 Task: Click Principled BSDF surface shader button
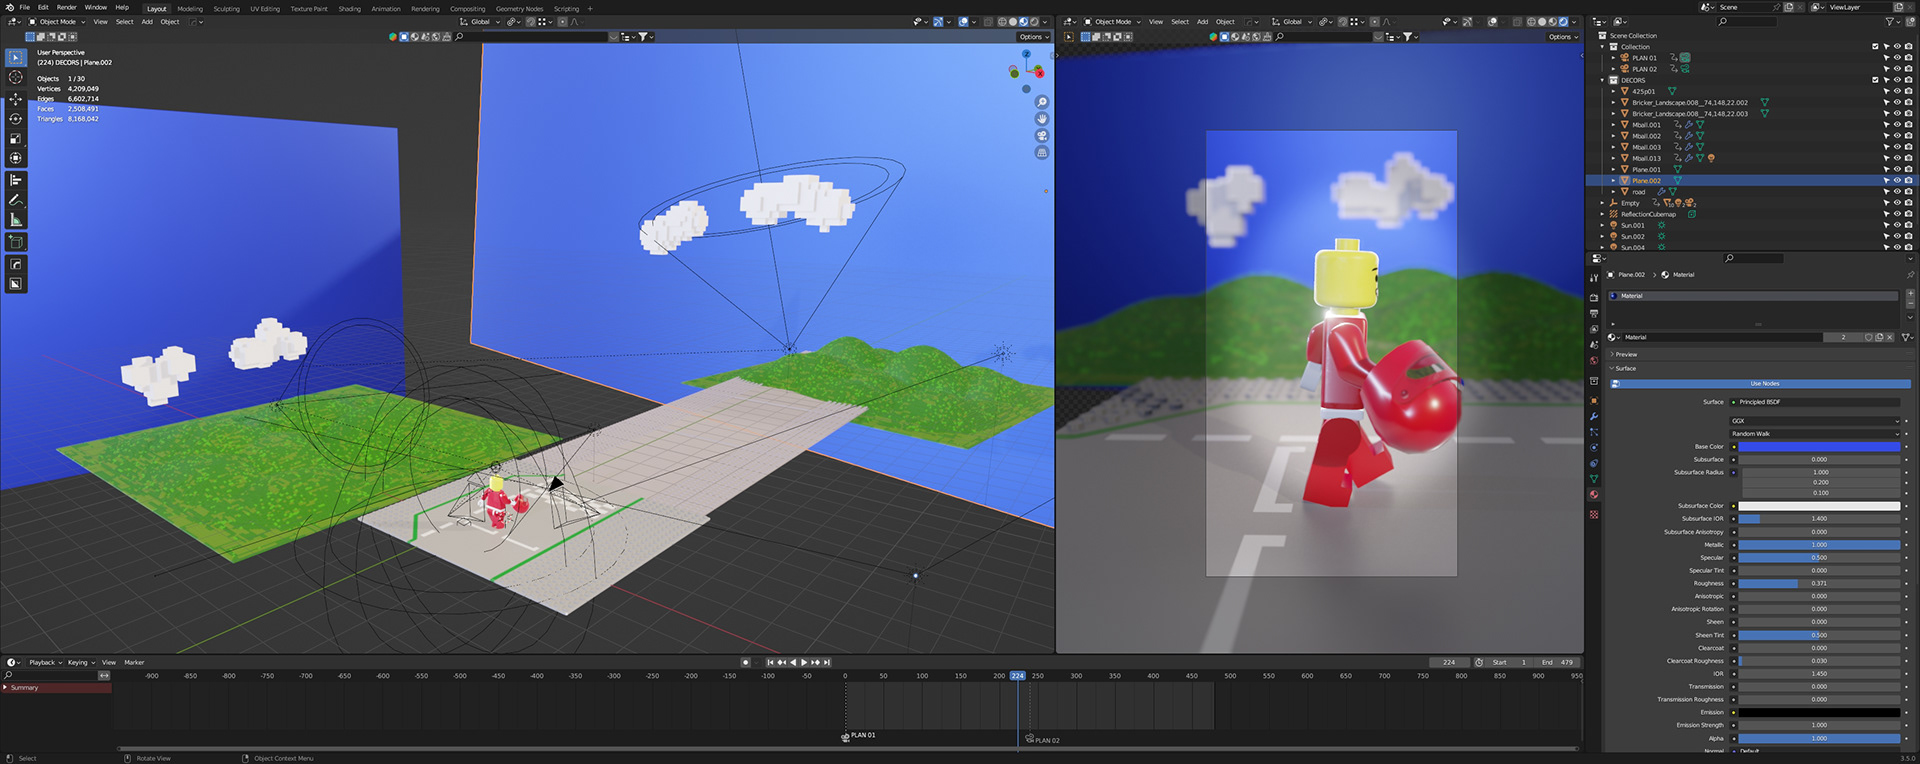click(x=1815, y=402)
